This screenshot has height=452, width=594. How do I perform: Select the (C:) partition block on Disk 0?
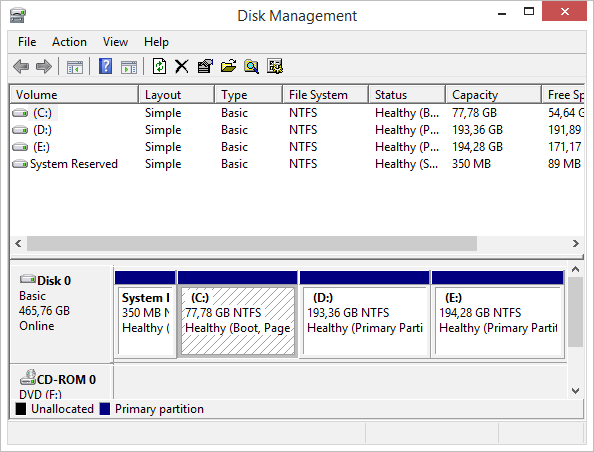(x=238, y=314)
